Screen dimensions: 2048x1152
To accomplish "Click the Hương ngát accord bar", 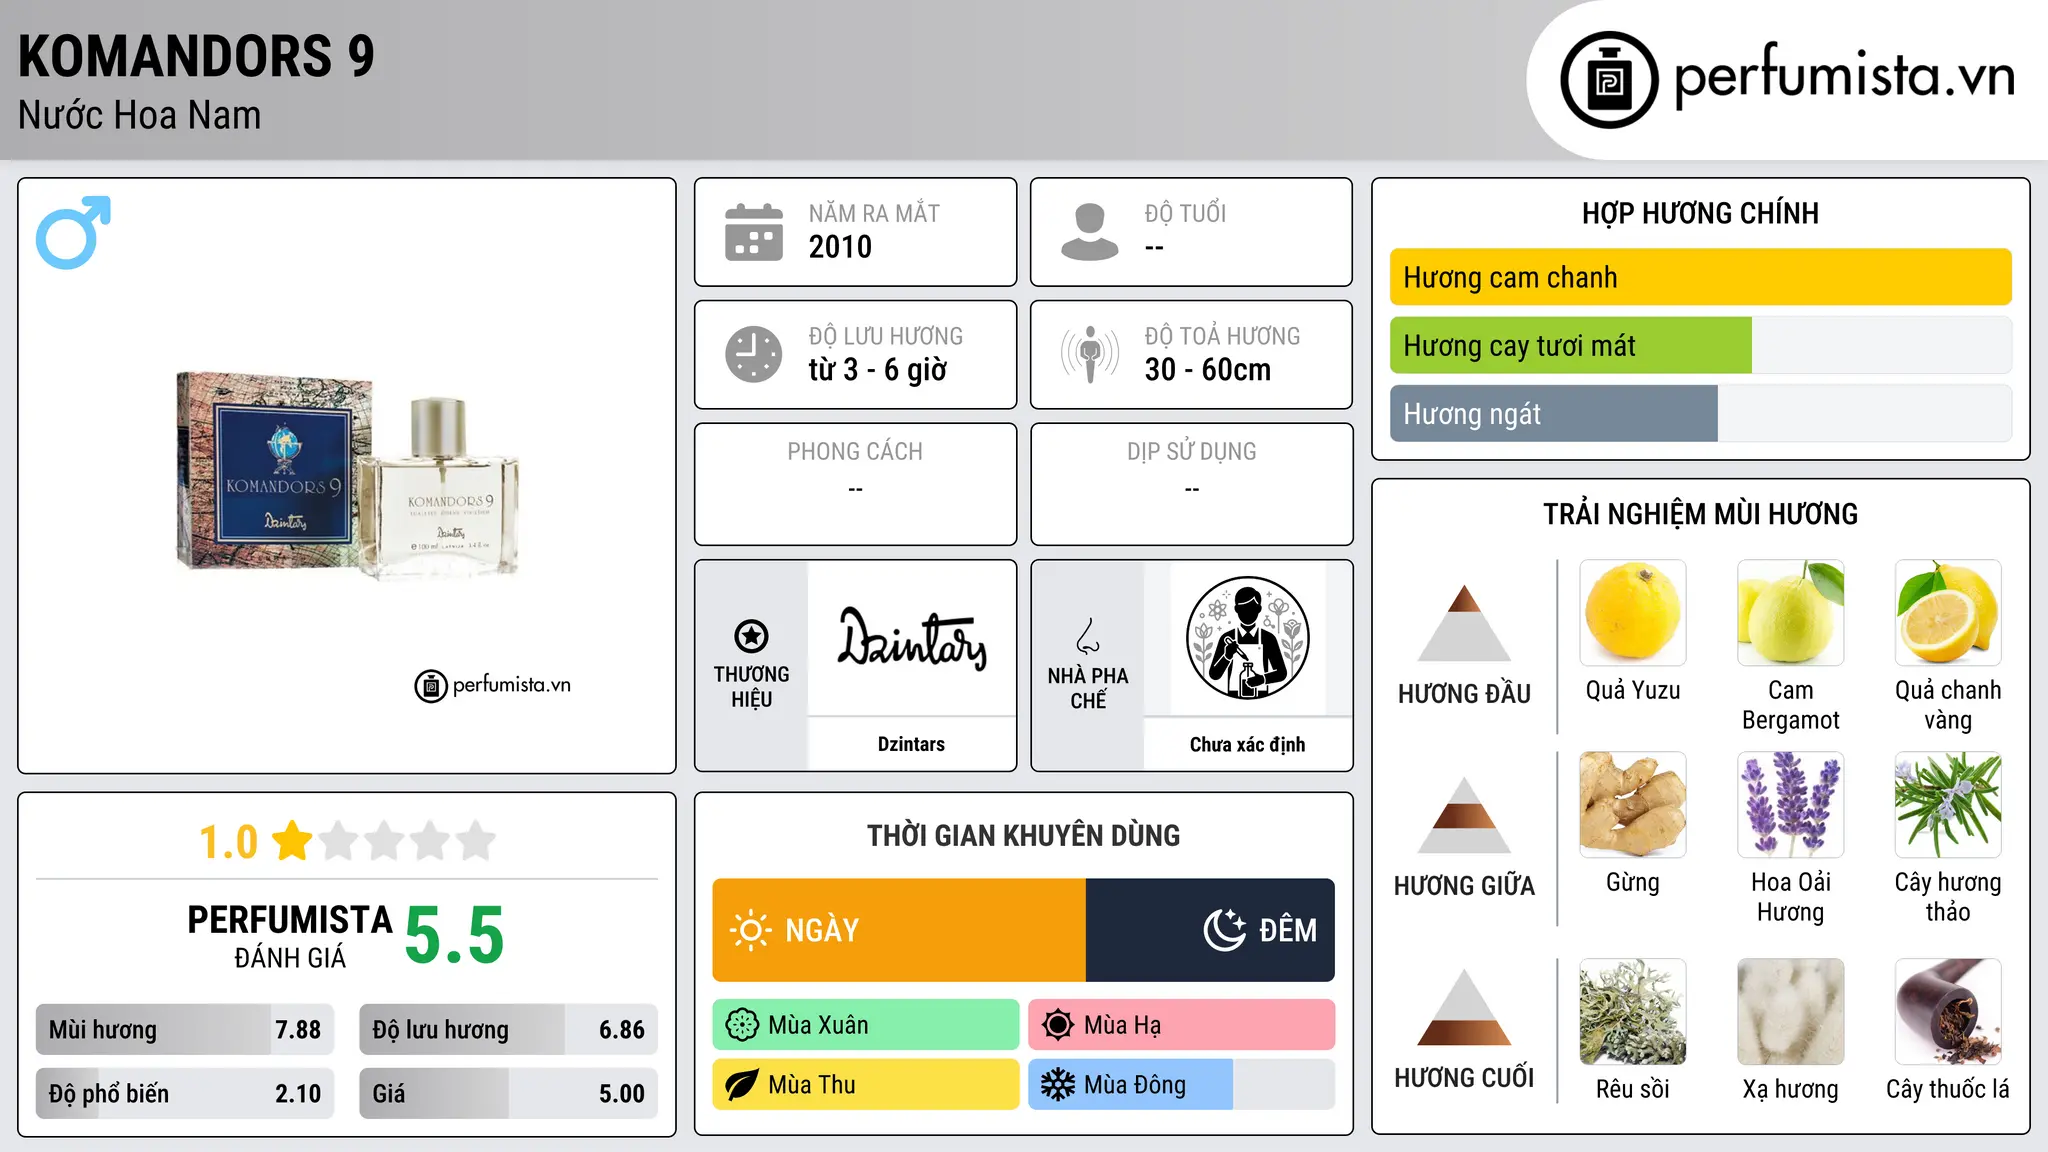I will (x=1701, y=413).
